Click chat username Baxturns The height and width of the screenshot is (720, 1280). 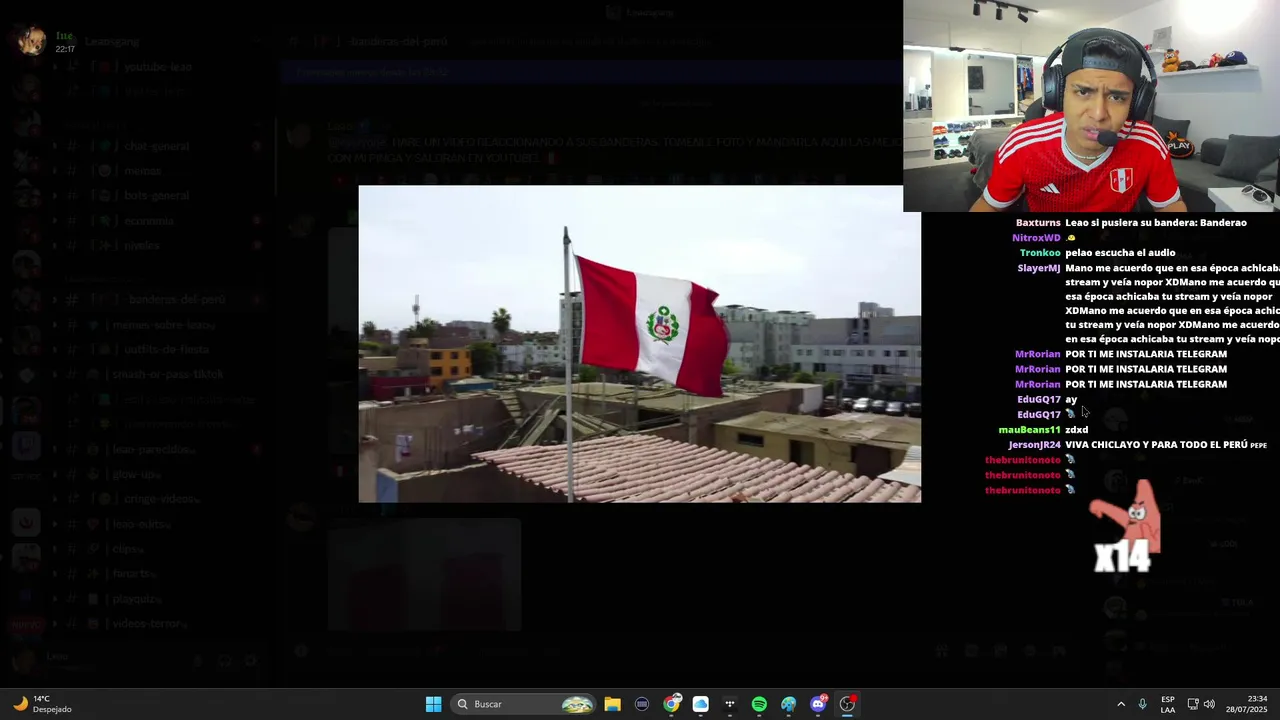[x=1038, y=223]
